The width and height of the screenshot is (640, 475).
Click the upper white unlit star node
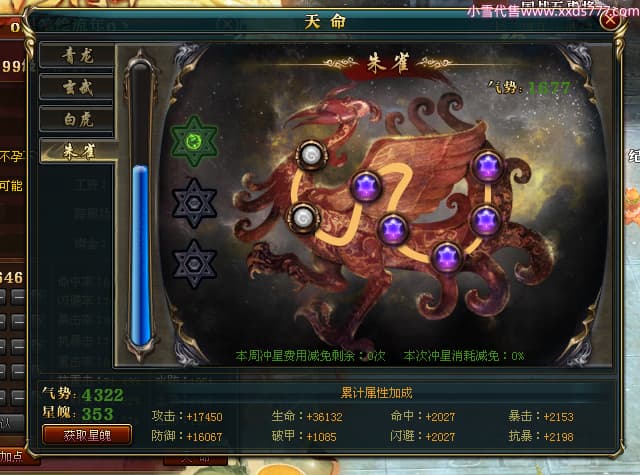[x=311, y=155]
